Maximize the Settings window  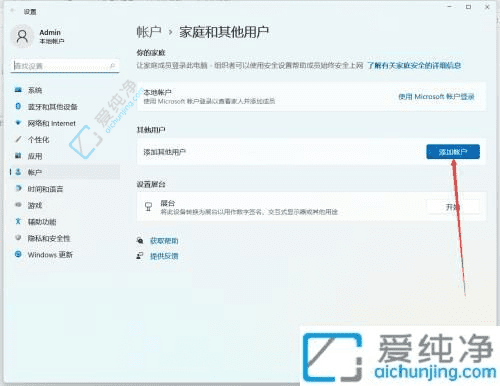tap(468, 7)
